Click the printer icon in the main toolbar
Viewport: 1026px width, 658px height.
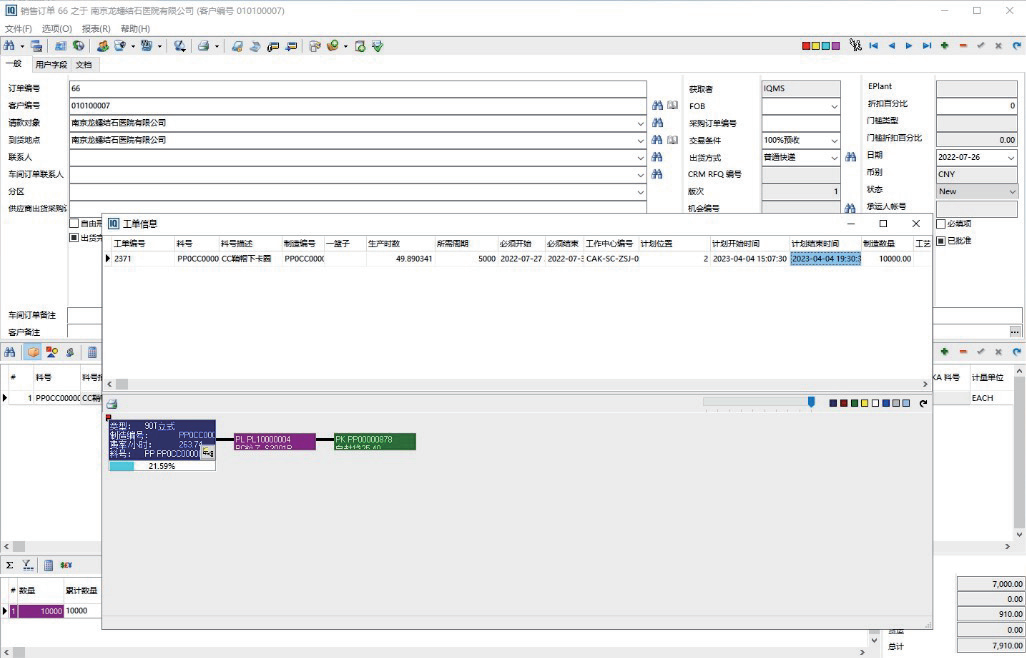click(x=203, y=46)
